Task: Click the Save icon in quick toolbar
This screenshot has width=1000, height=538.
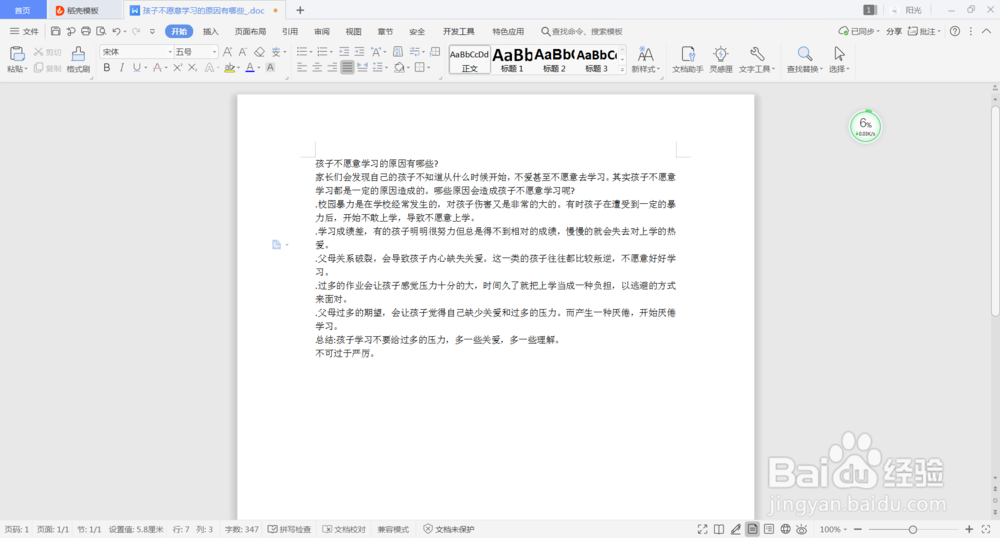Action: [x=55, y=31]
